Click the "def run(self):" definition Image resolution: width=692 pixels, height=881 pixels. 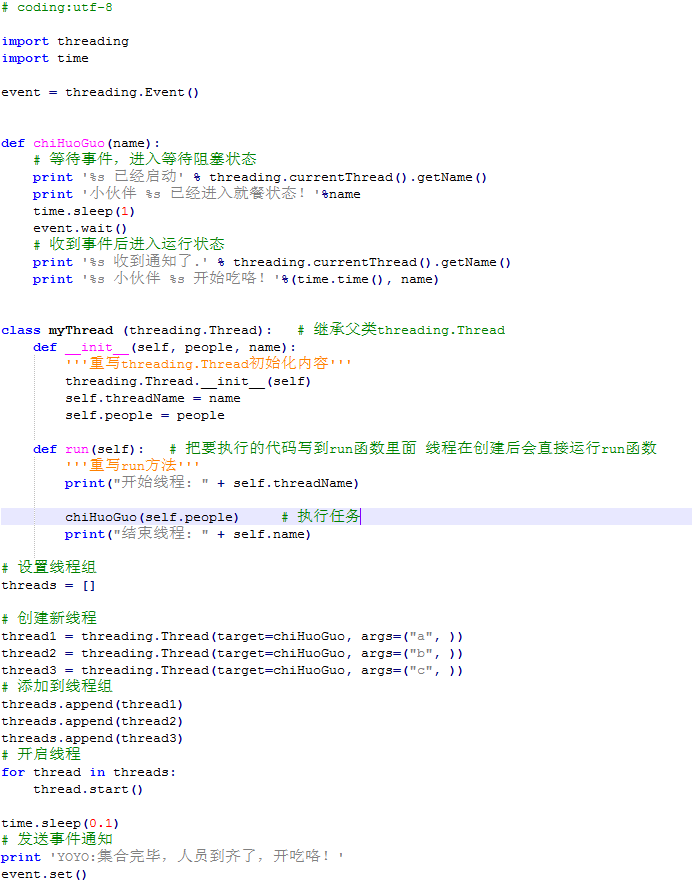(x=88, y=449)
